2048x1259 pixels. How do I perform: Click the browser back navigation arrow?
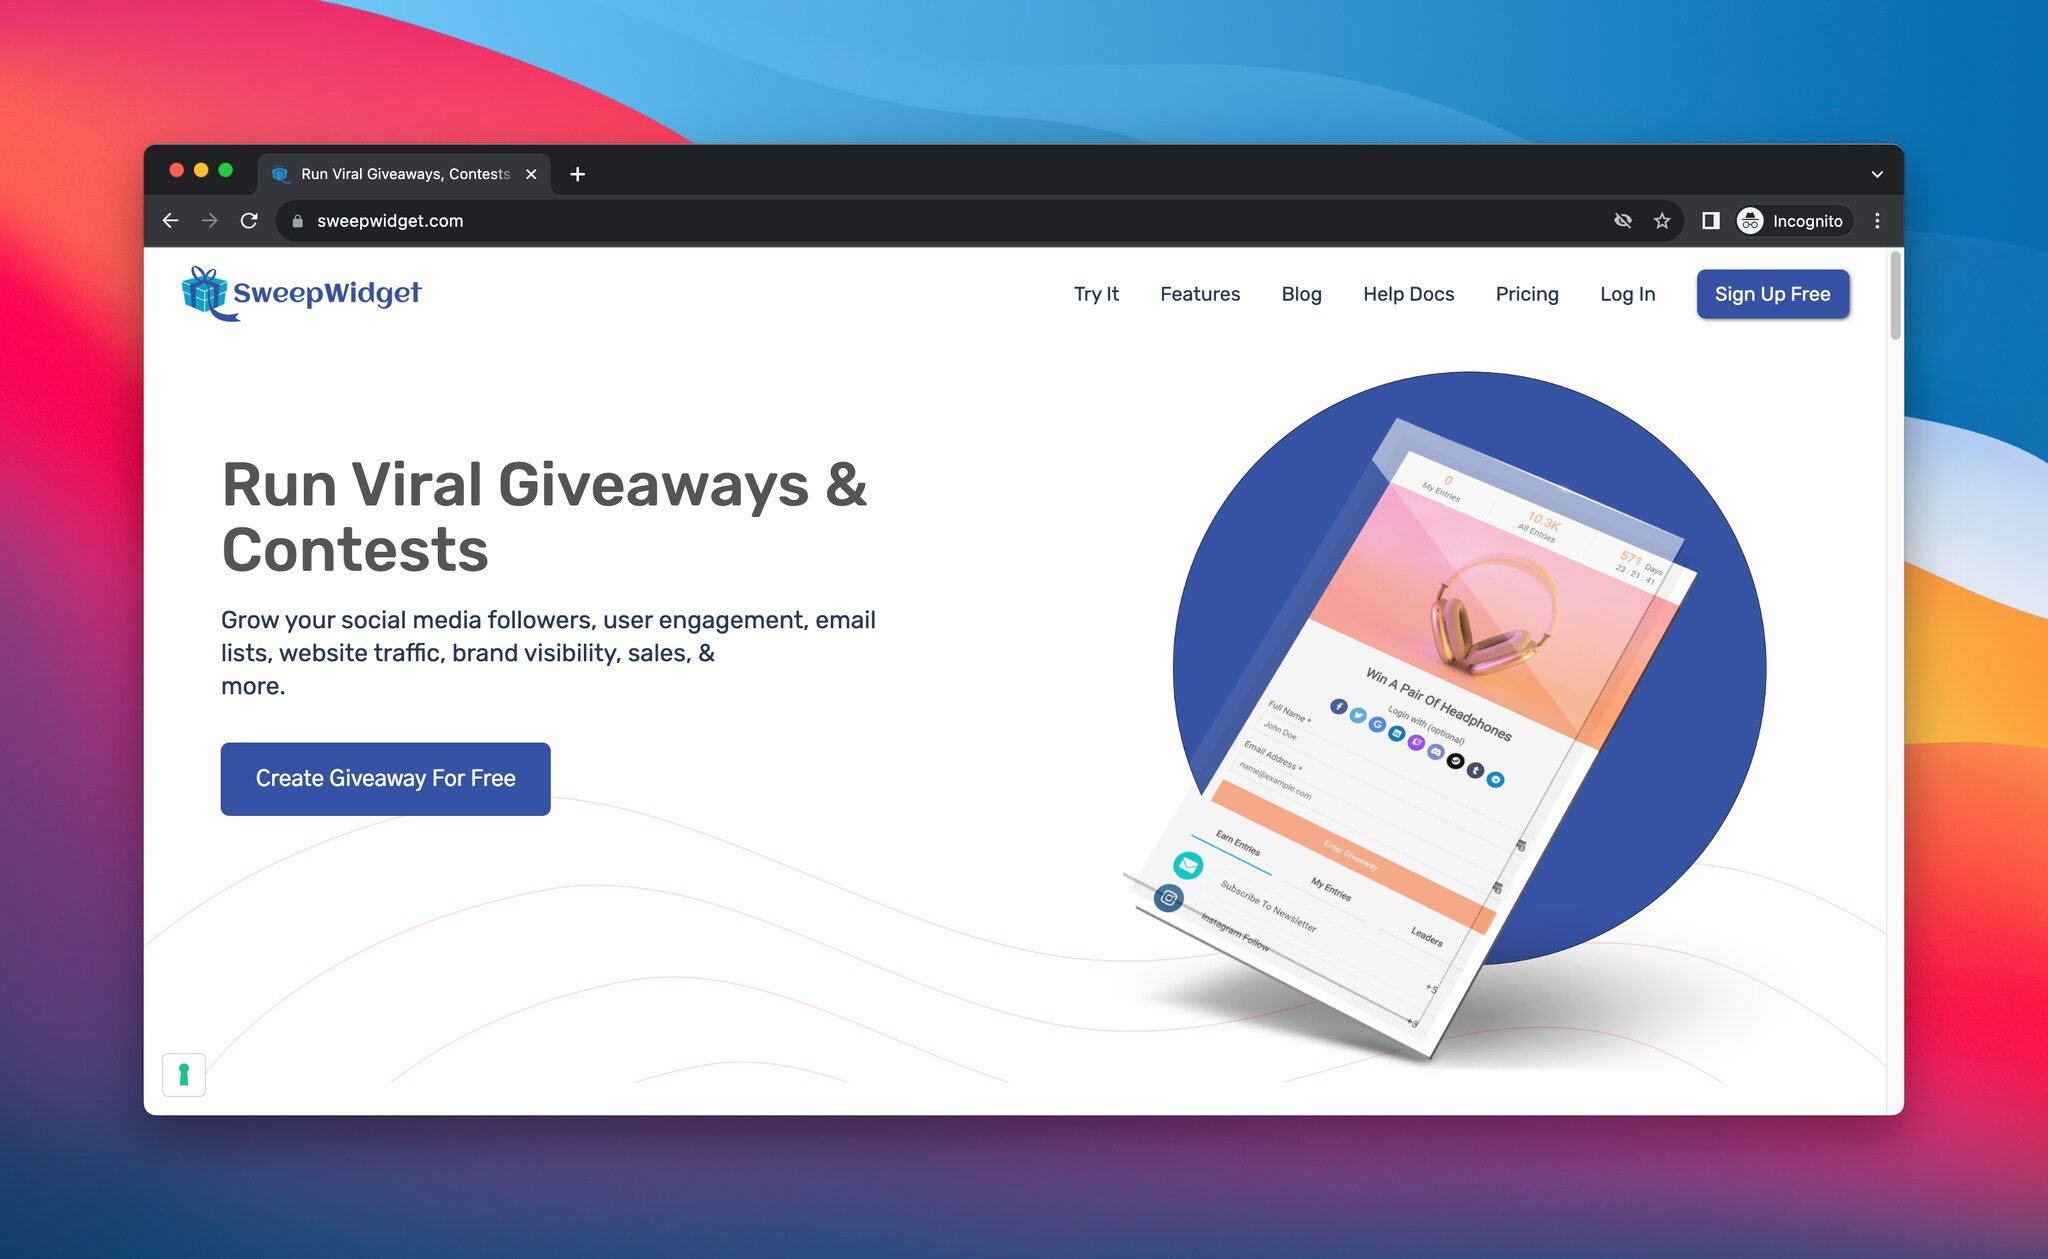[173, 221]
